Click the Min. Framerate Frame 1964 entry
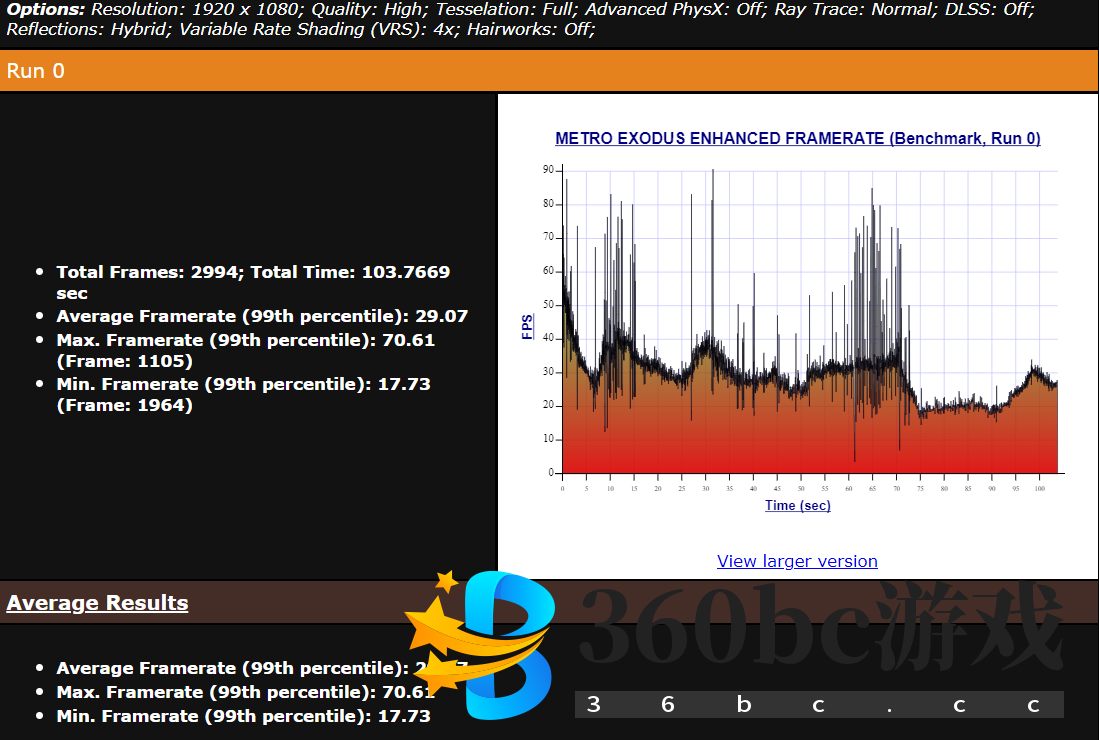Viewport: 1099px width, 740px height. [243, 394]
